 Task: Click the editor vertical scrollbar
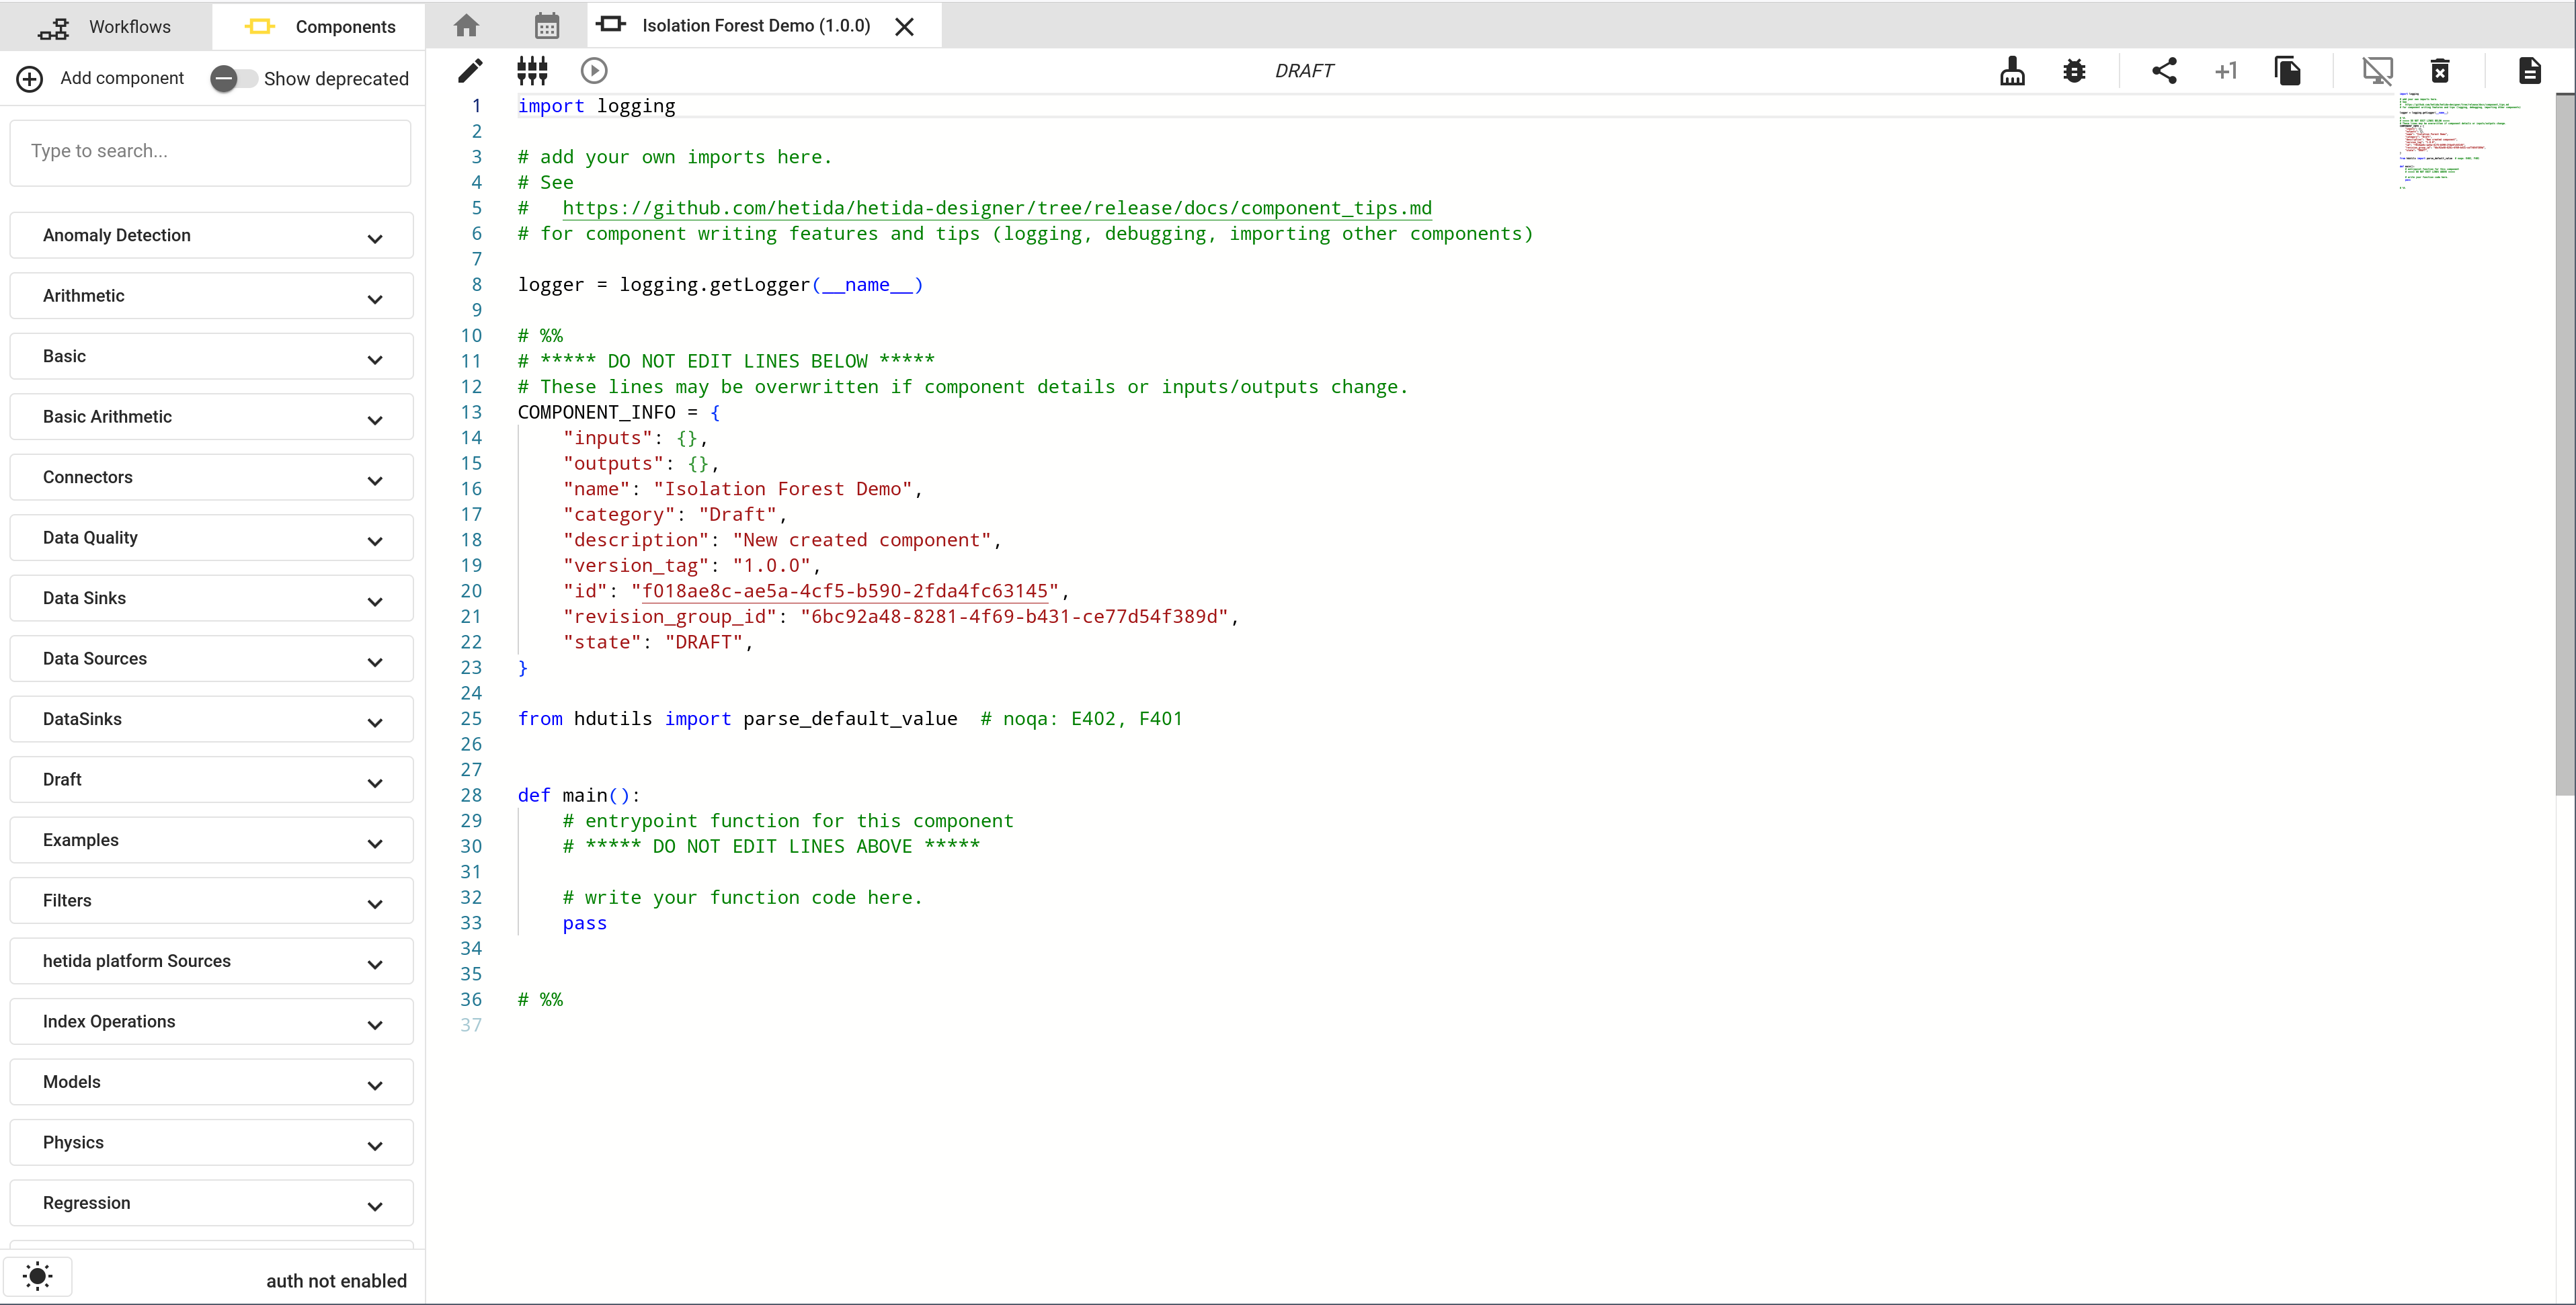point(2564,445)
